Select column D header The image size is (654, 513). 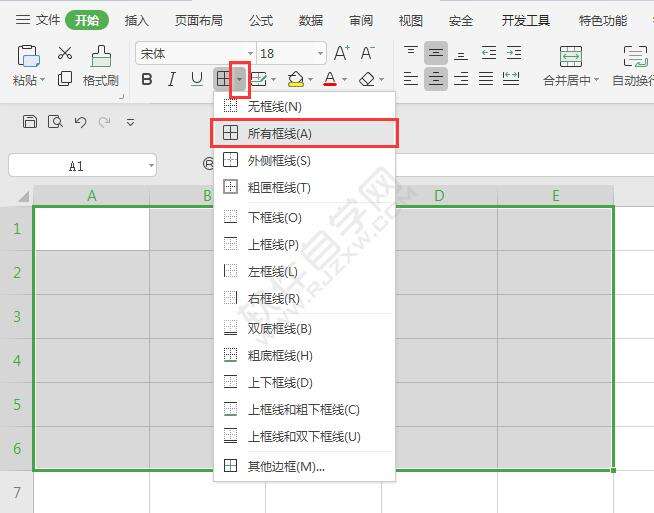point(439,196)
